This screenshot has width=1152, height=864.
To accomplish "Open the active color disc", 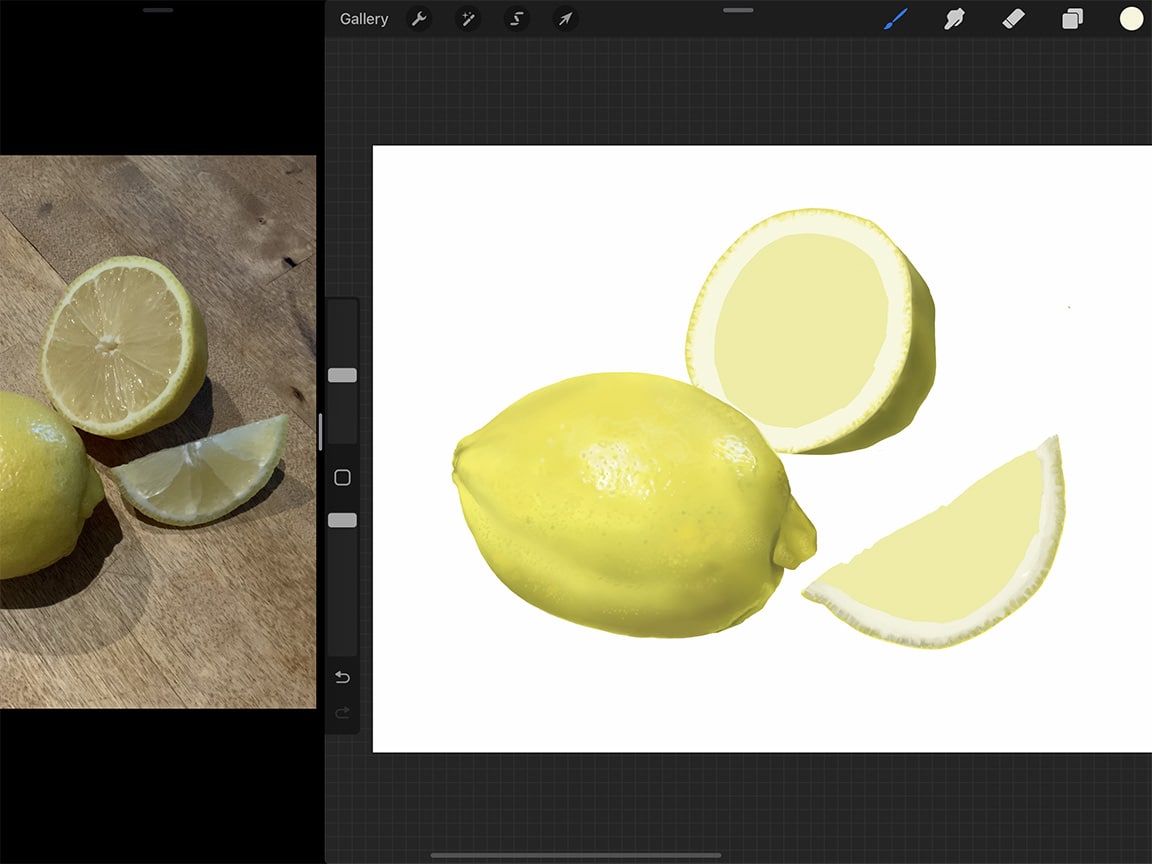I will tap(1130, 18).
